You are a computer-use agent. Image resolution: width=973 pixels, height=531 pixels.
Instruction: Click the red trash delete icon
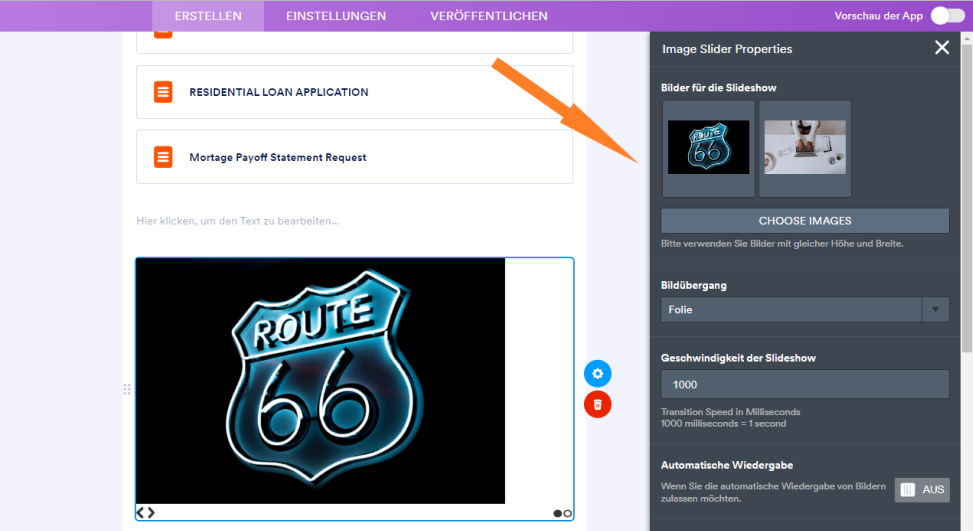pyautogui.click(x=598, y=404)
